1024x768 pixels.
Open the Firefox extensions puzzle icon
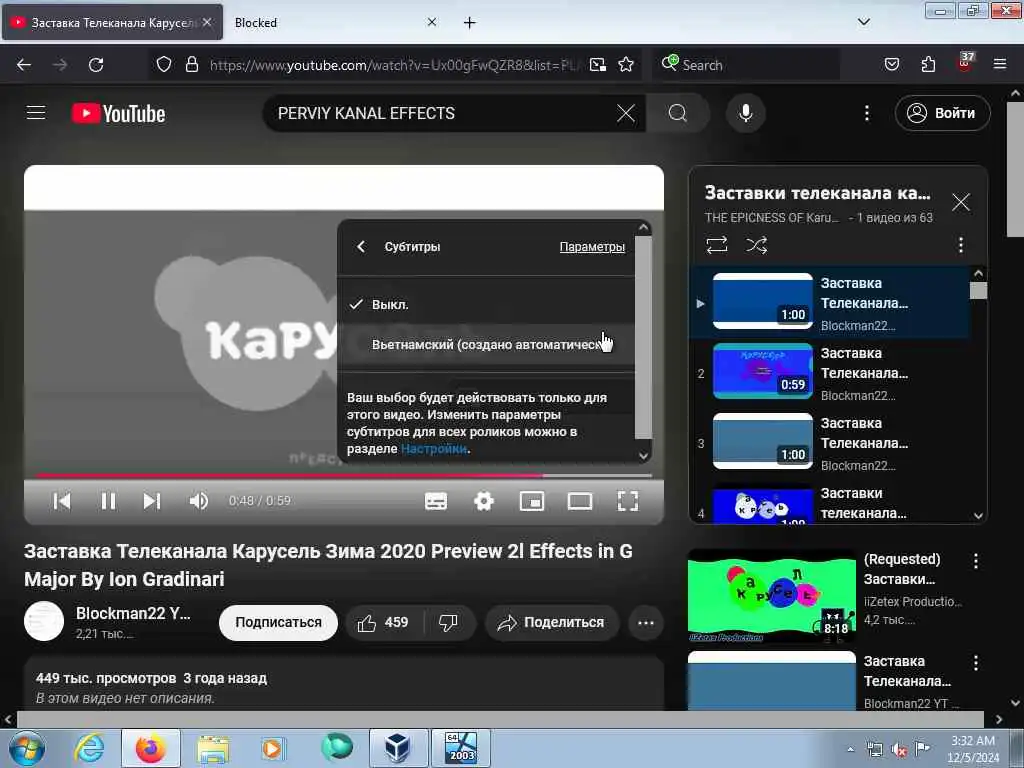pos(928,65)
